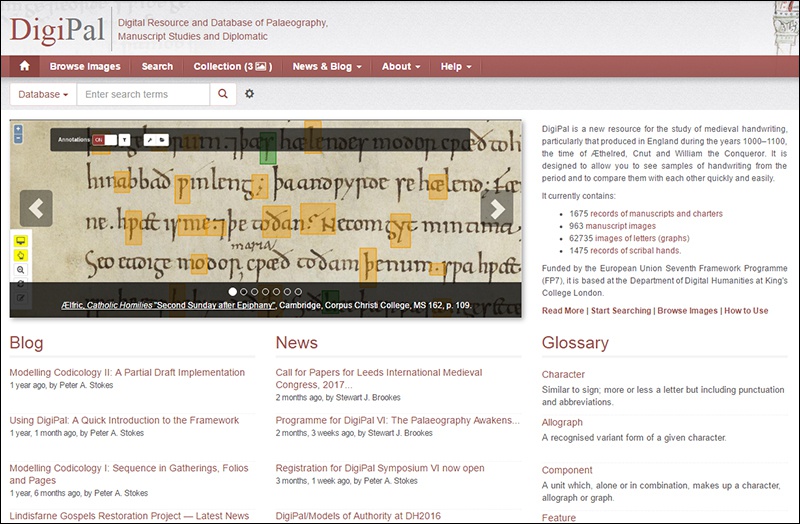800x524 pixels.
Task: Select the seventh carousel dot
Action: click(298, 292)
